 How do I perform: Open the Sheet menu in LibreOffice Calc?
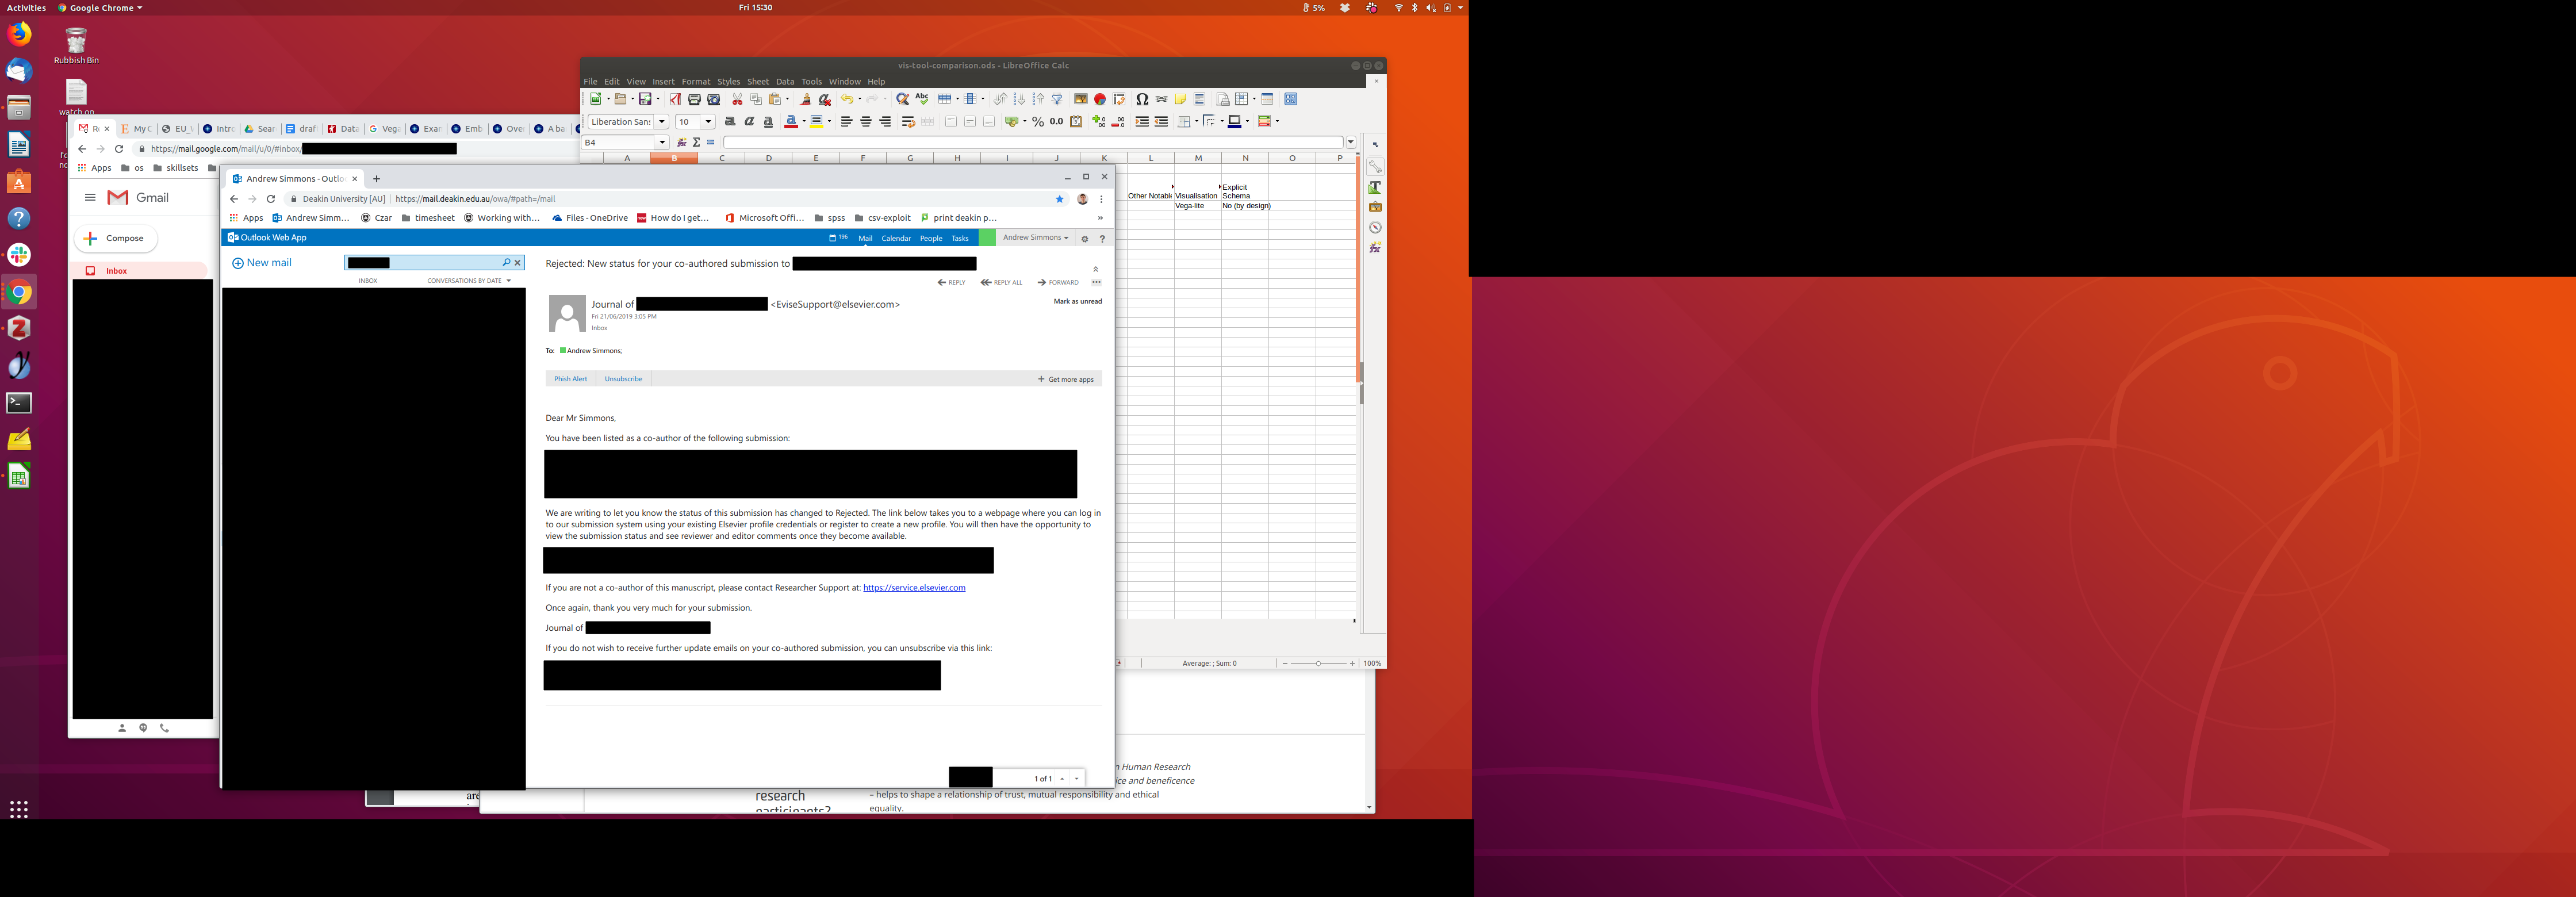tap(757, 82)
